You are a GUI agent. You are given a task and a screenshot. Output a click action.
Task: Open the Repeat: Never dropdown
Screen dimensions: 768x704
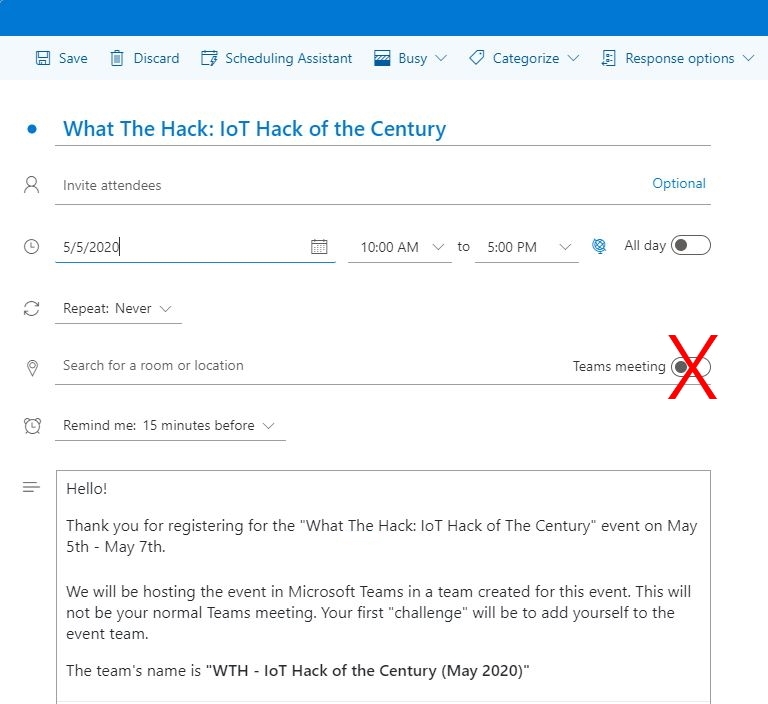pyautogui.click(x=118, y=309)
